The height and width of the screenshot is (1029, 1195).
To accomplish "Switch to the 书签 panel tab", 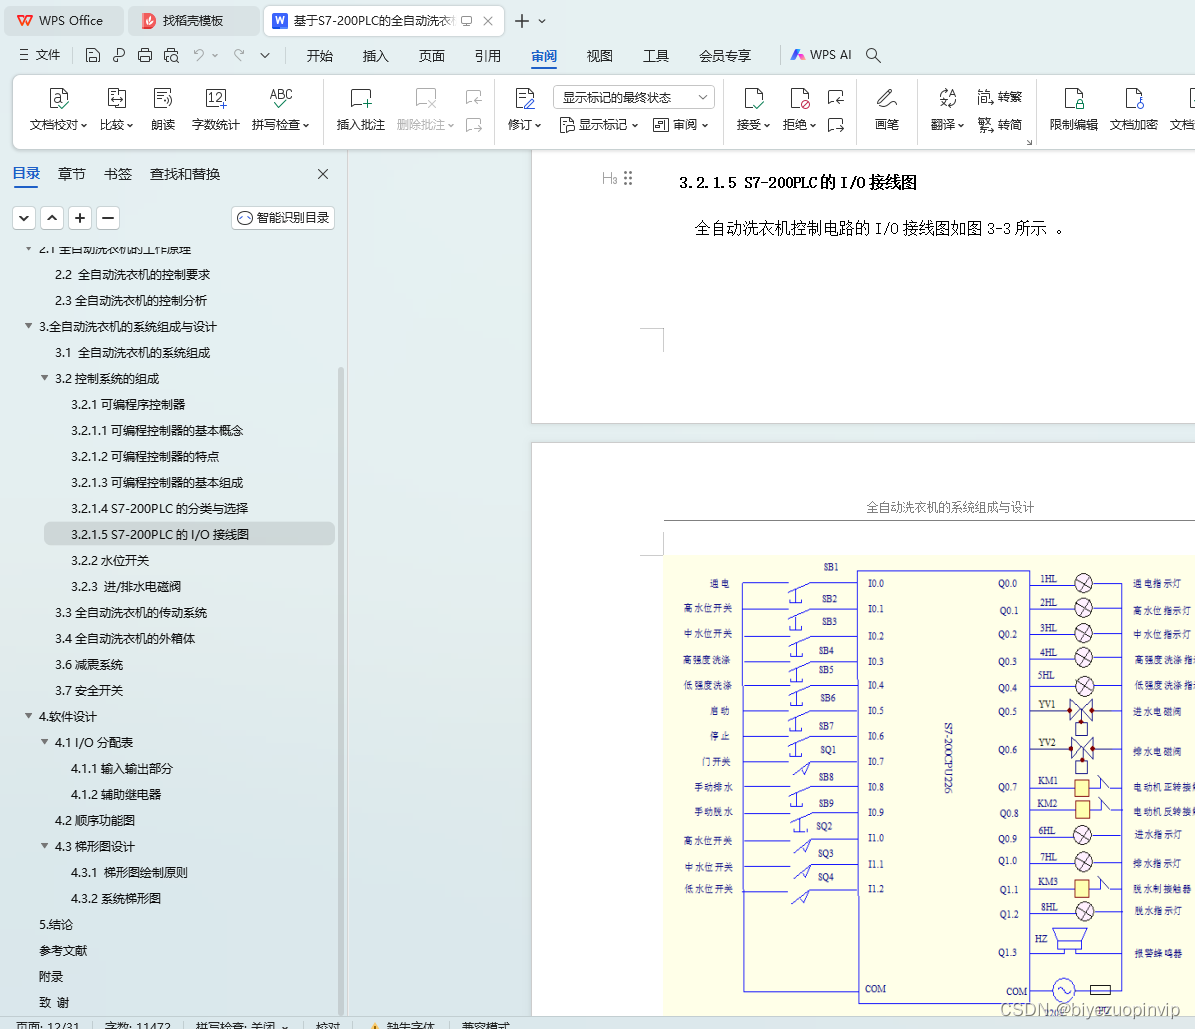I will (x=117, y=174).
